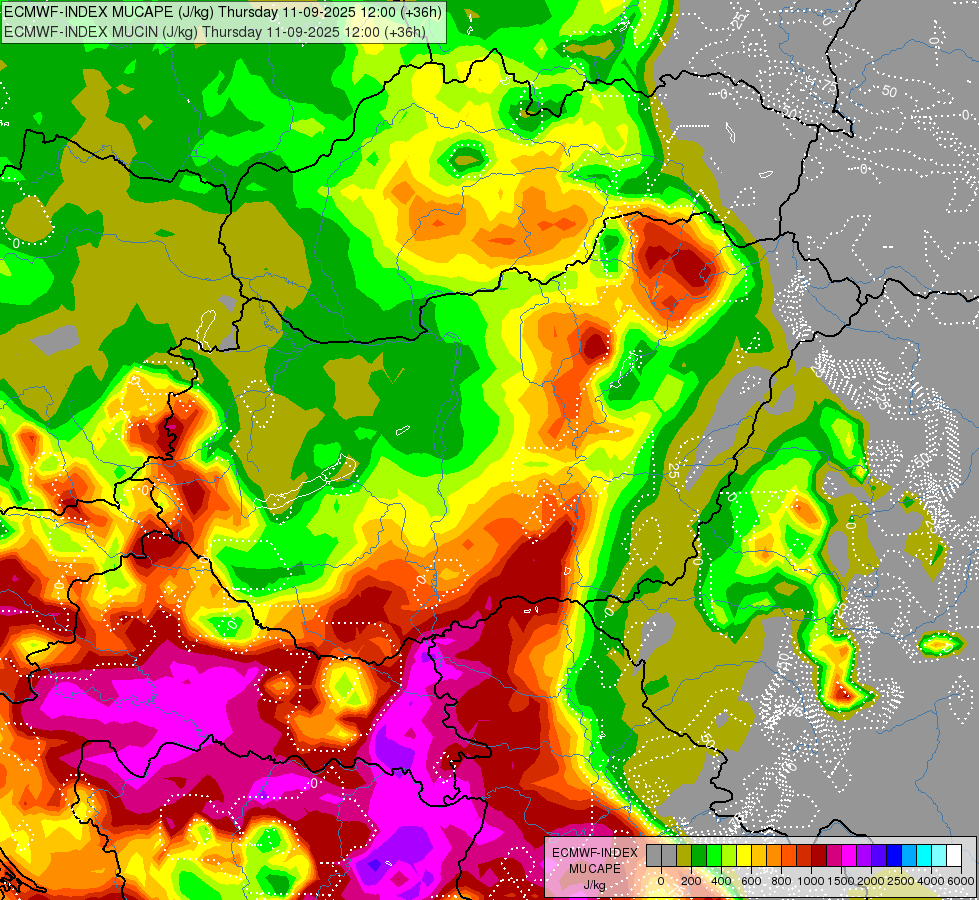Pick the pure blue legend swatch
The width and height of the screenshot is (979, 900).
pyautogui.click(x=895, y=855)
